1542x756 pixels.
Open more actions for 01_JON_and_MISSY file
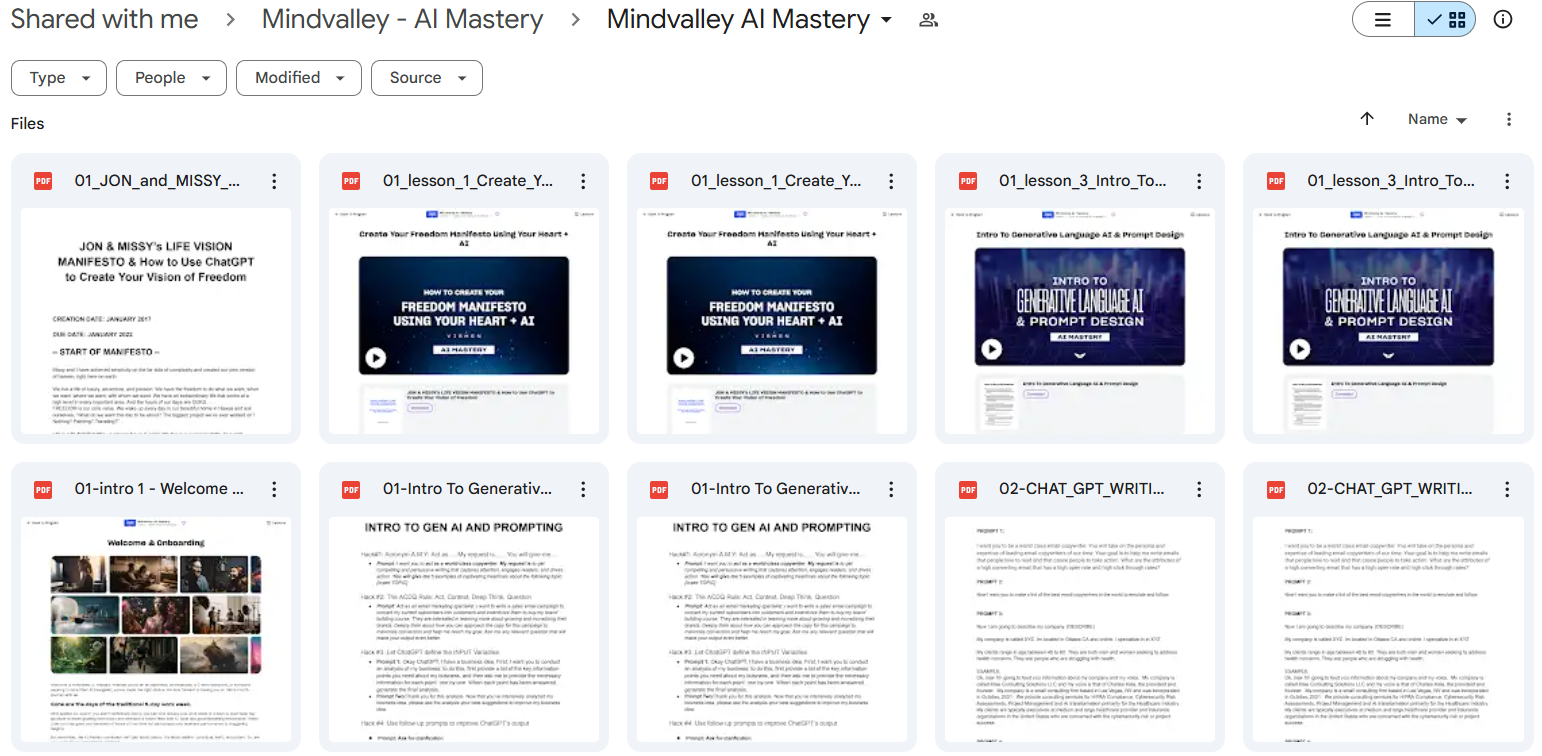274,181
